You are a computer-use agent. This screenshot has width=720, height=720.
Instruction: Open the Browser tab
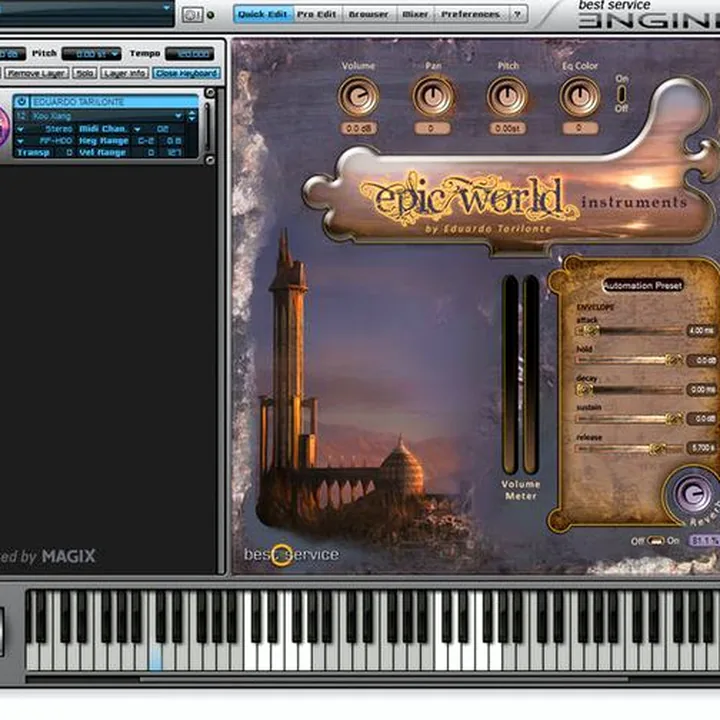(369, 14)
